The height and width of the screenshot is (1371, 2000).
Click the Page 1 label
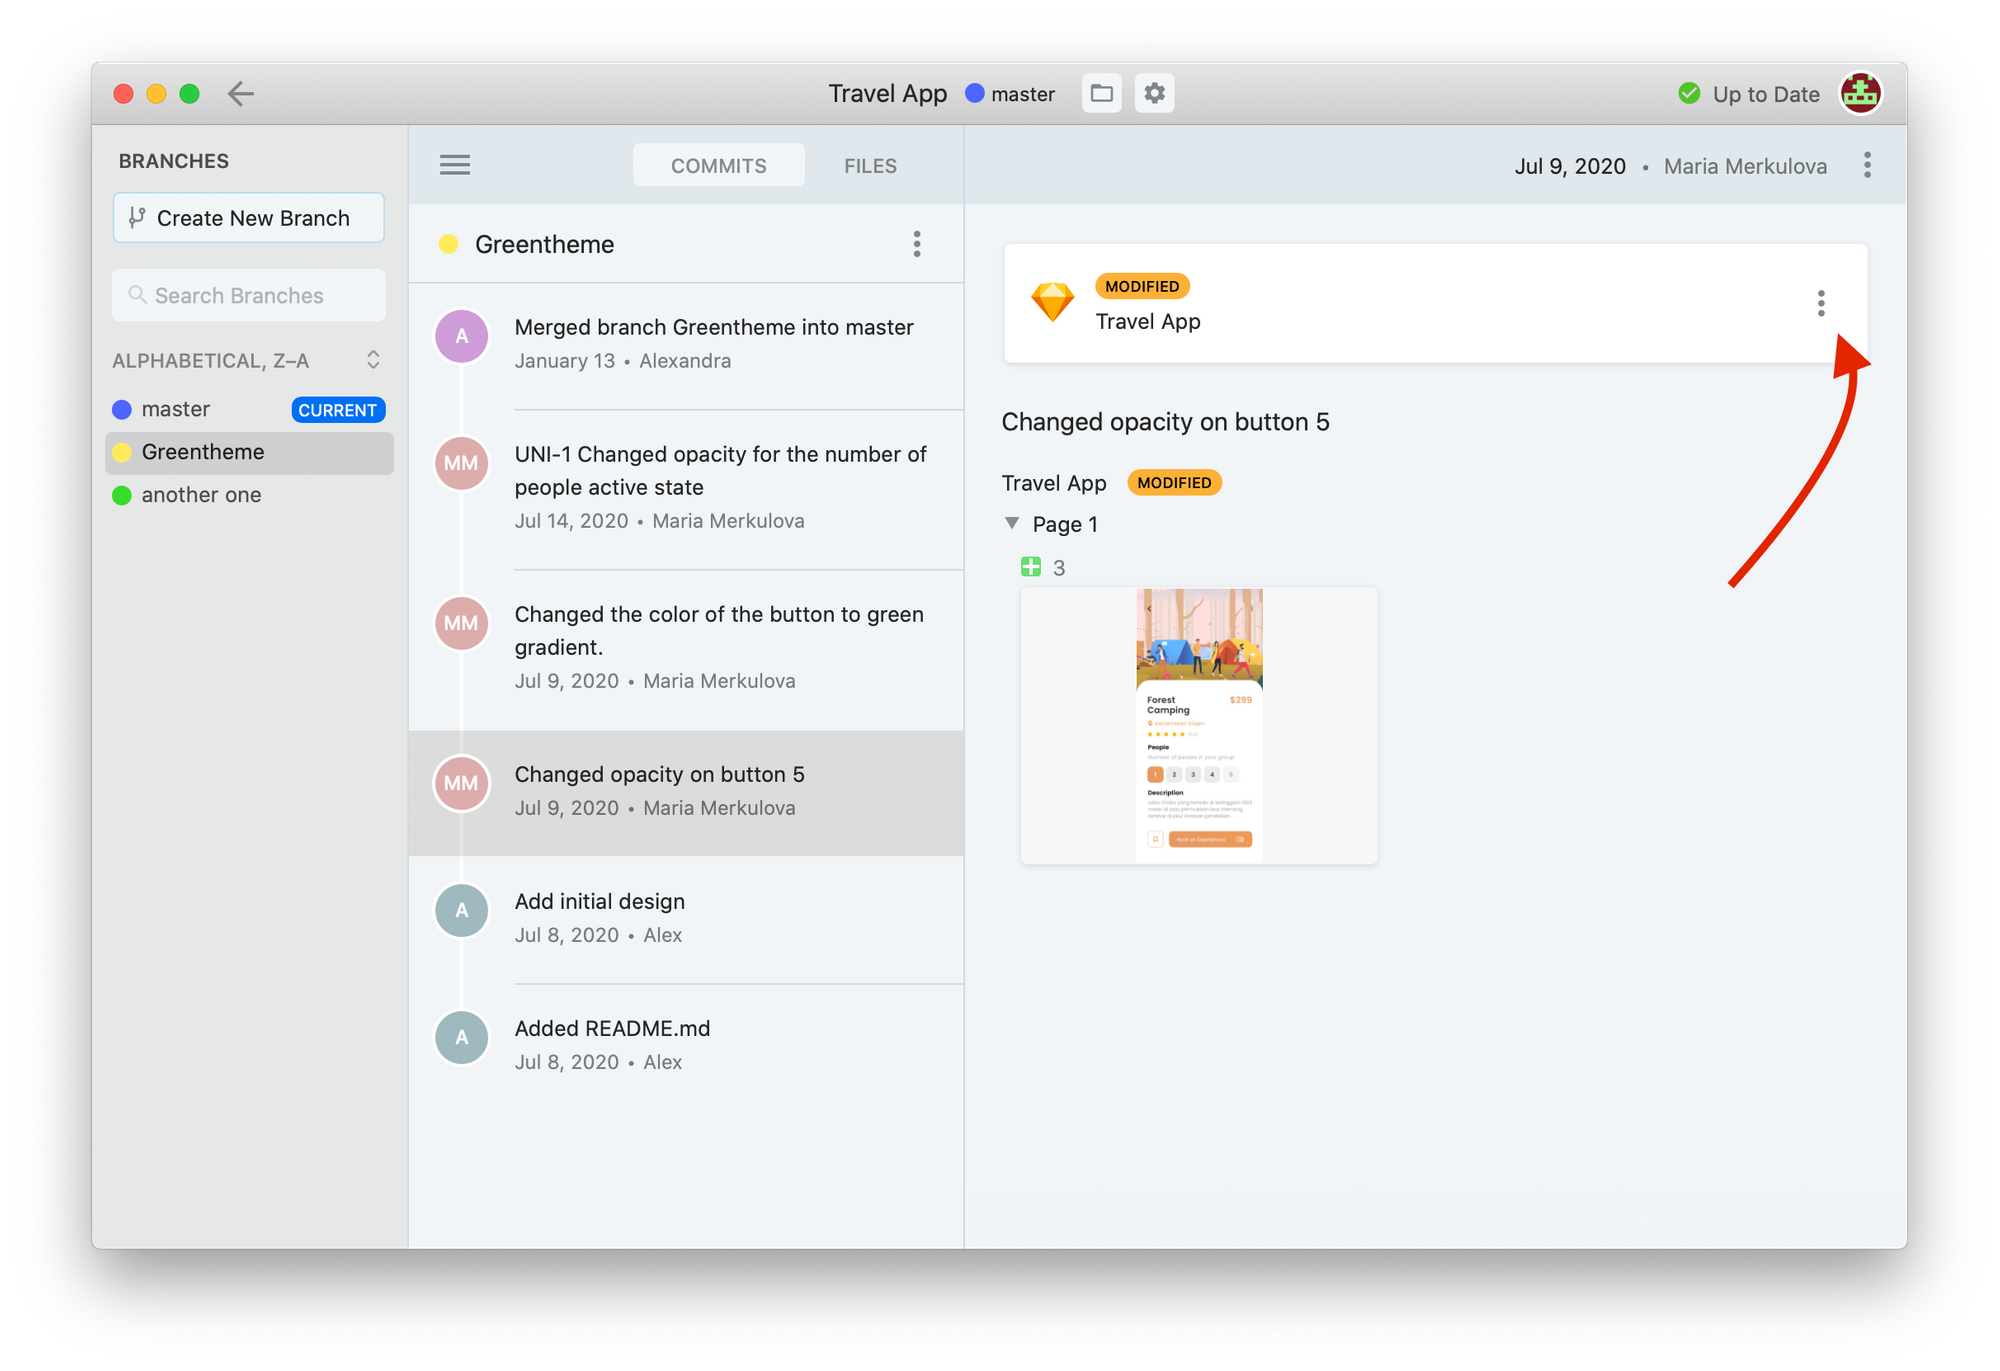[1065, 524]
